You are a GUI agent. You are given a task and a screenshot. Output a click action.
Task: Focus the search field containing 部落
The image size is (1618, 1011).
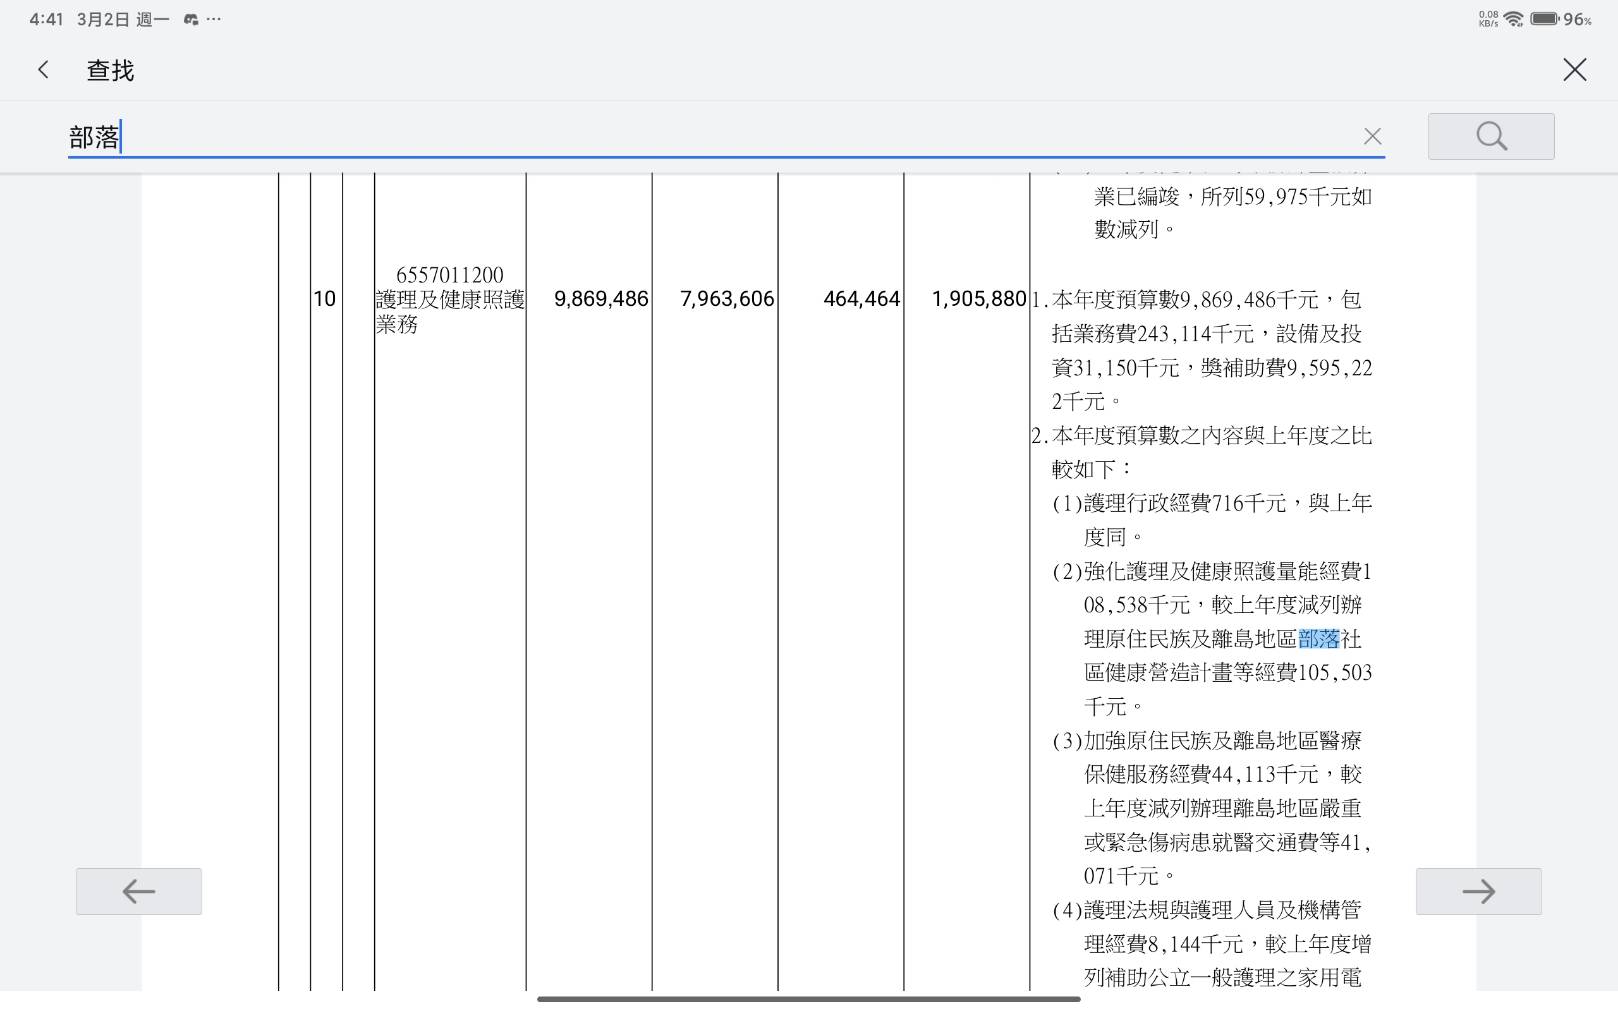pyautogui.click(x=700, y=137)
